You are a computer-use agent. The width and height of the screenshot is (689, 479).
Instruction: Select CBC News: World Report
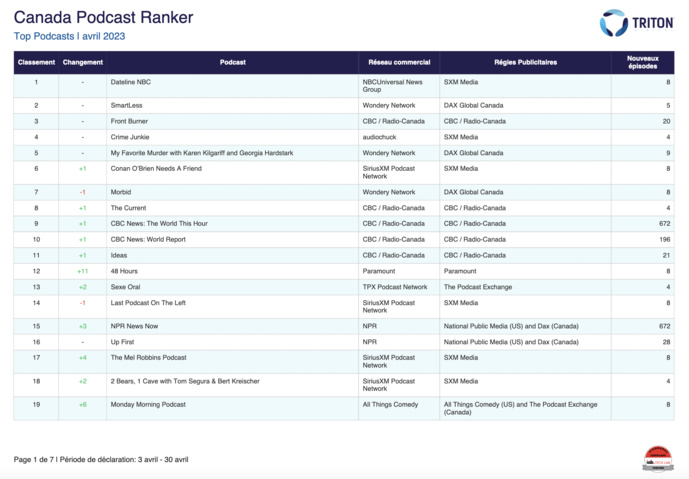[148, 240]
